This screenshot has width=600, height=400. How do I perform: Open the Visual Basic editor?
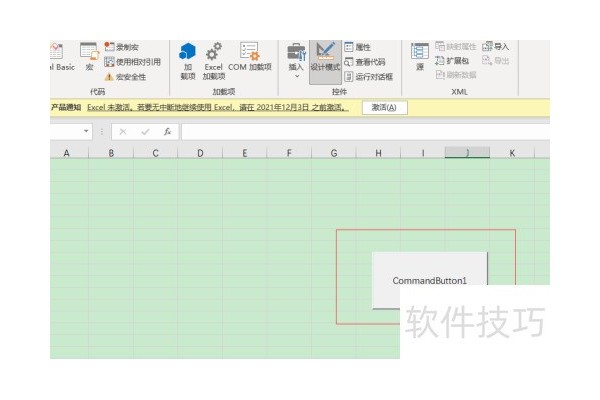point(61,57)
